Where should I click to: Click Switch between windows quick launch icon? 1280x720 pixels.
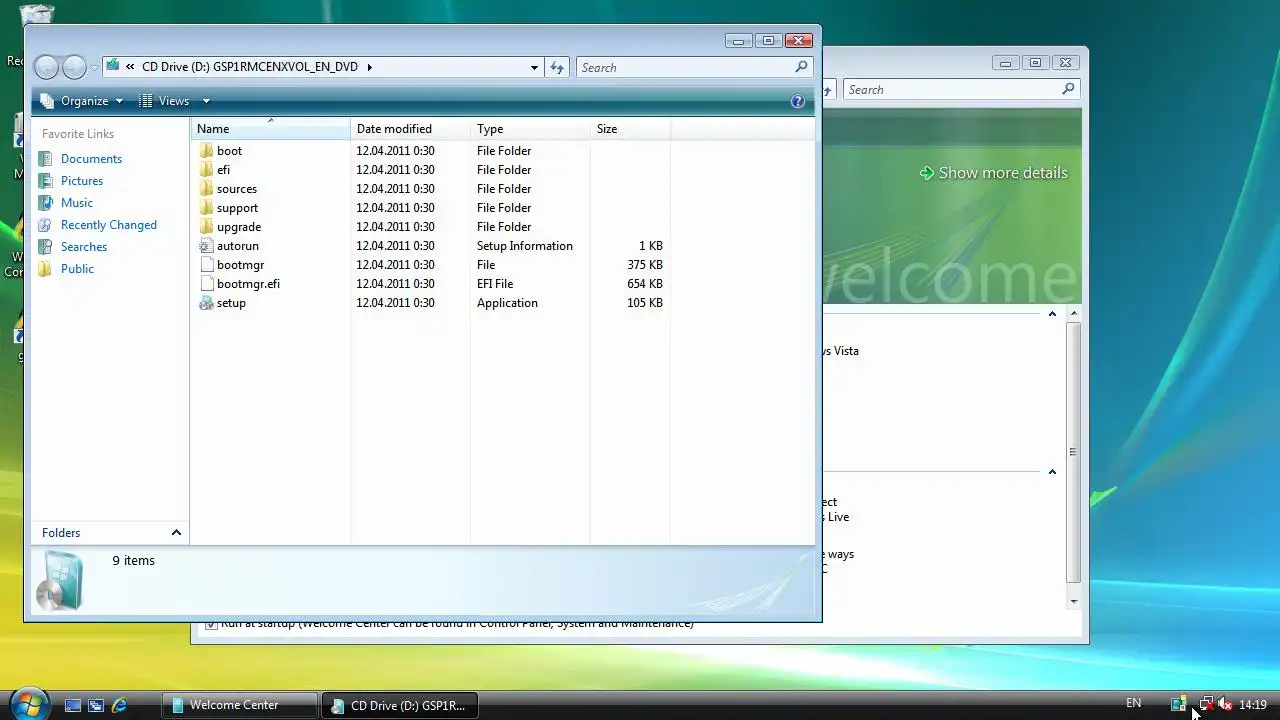96,705
